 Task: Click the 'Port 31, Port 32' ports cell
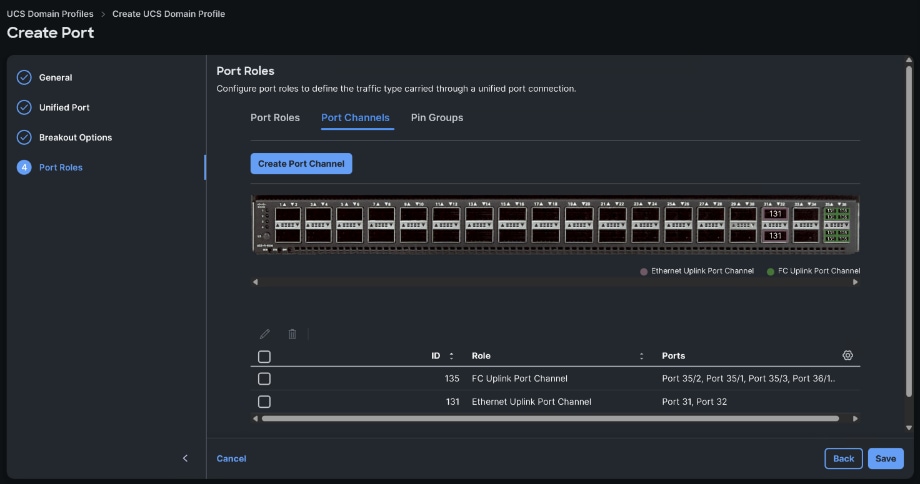[694, 401]
